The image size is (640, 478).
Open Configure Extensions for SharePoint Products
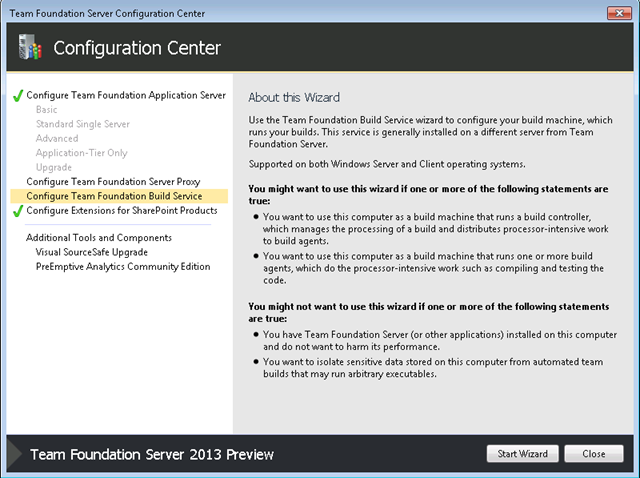coord(122,210)
